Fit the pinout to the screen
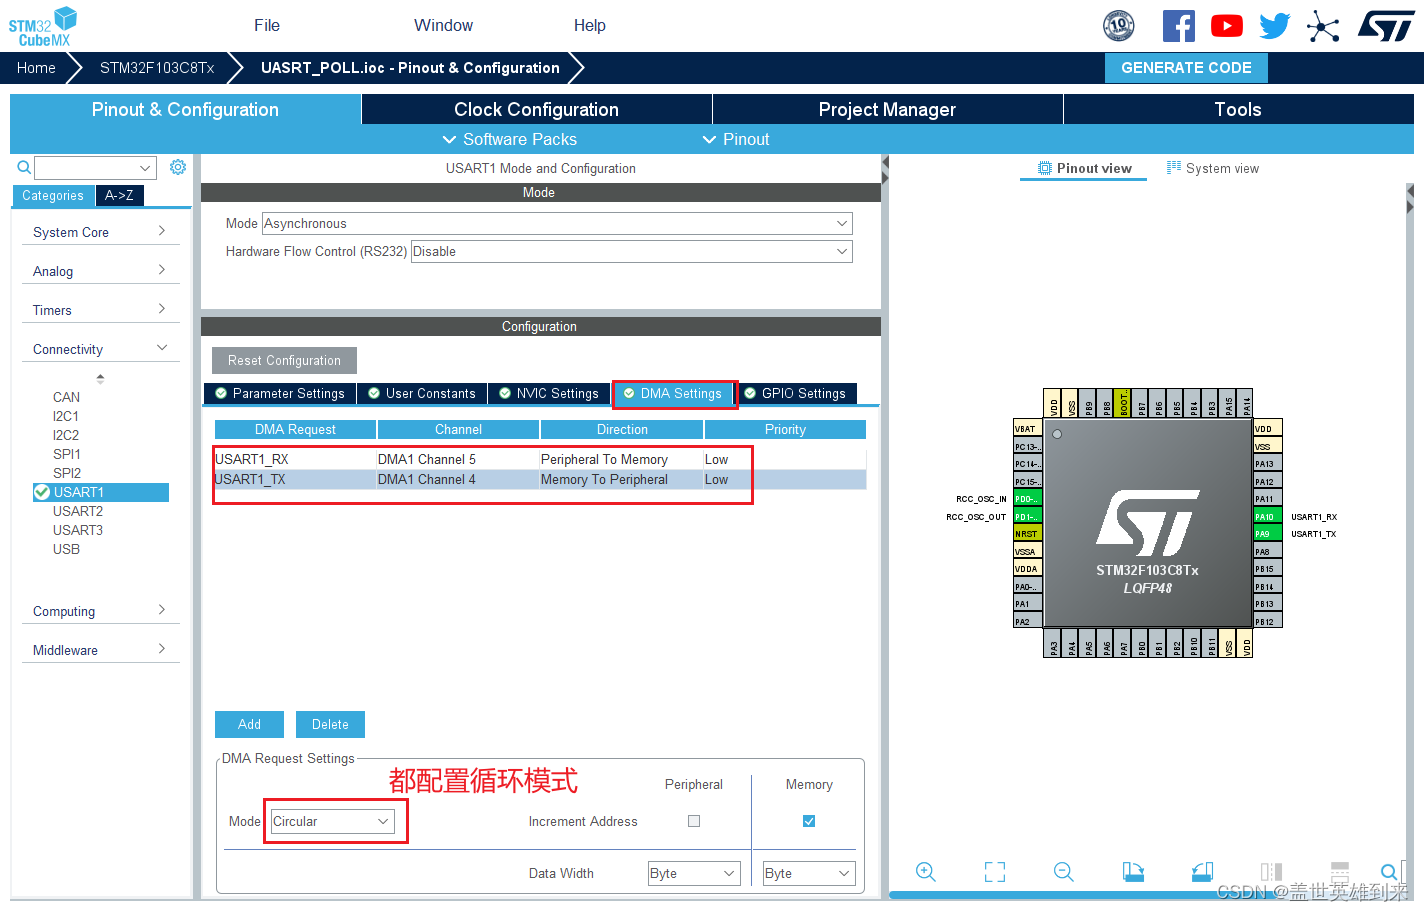This screenshot has width=1424, height=911. pyautogui.click(x=994, y=871)
